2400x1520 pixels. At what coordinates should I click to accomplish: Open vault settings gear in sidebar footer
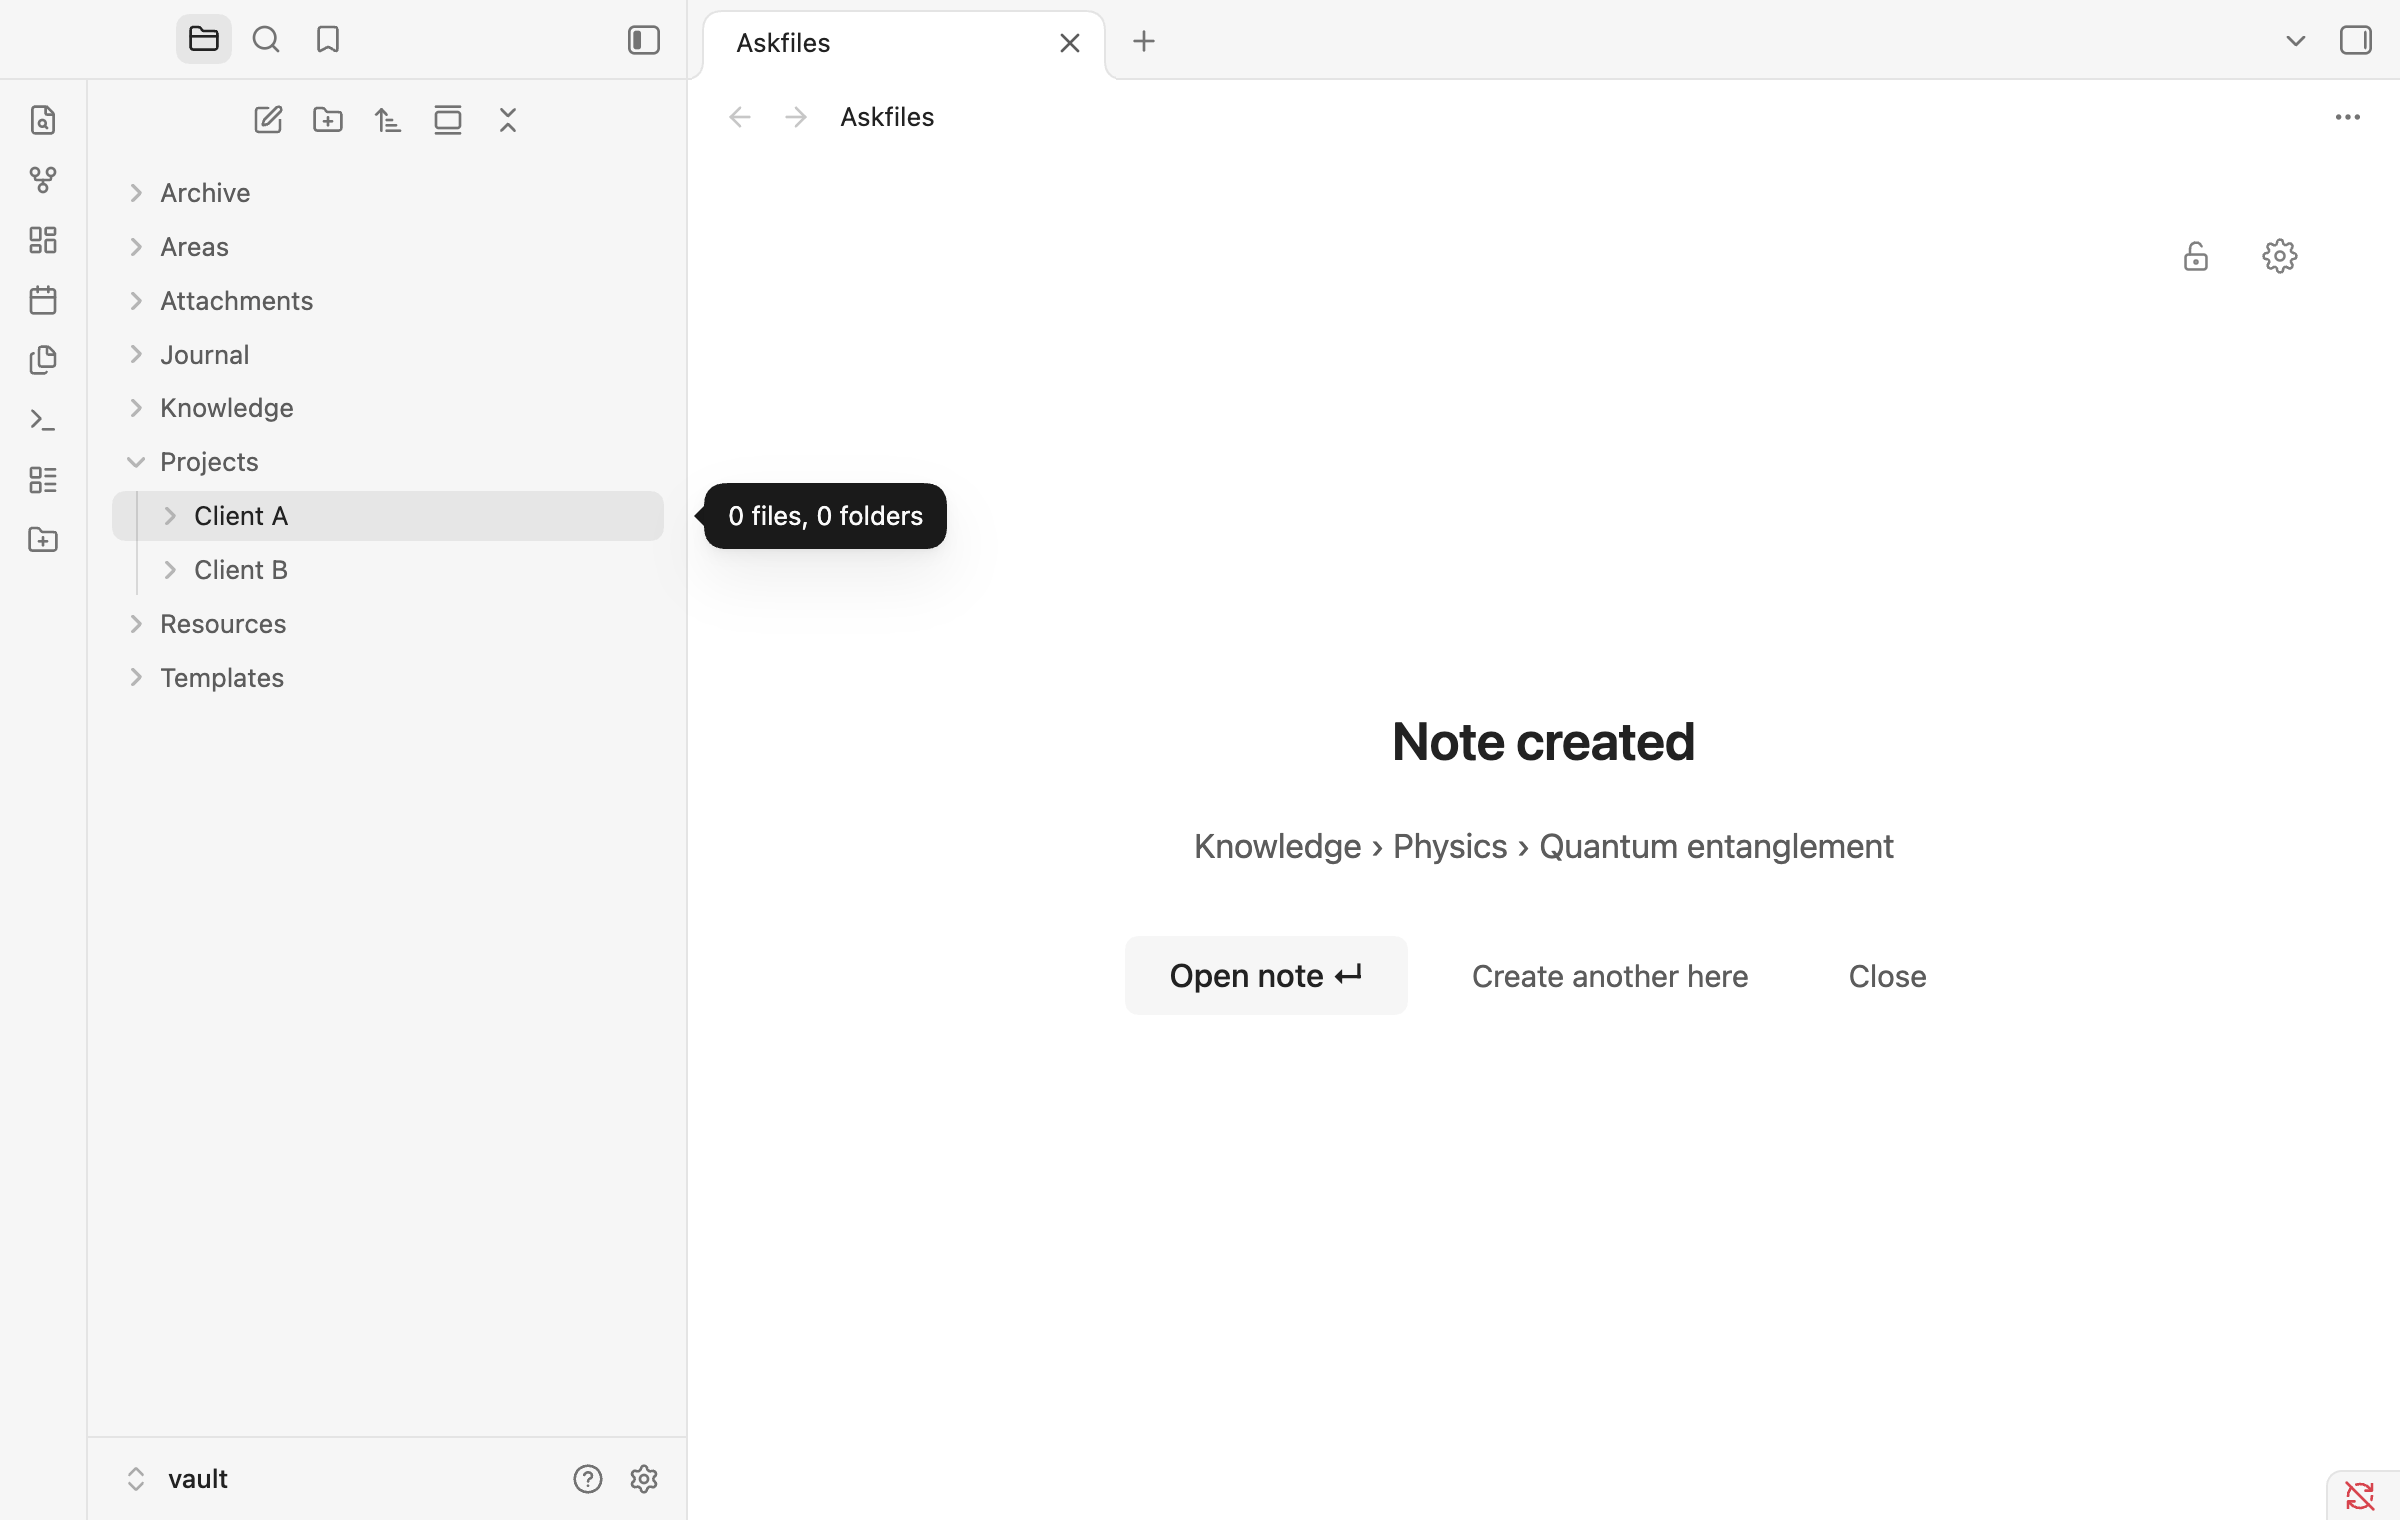coord(644,1479)
